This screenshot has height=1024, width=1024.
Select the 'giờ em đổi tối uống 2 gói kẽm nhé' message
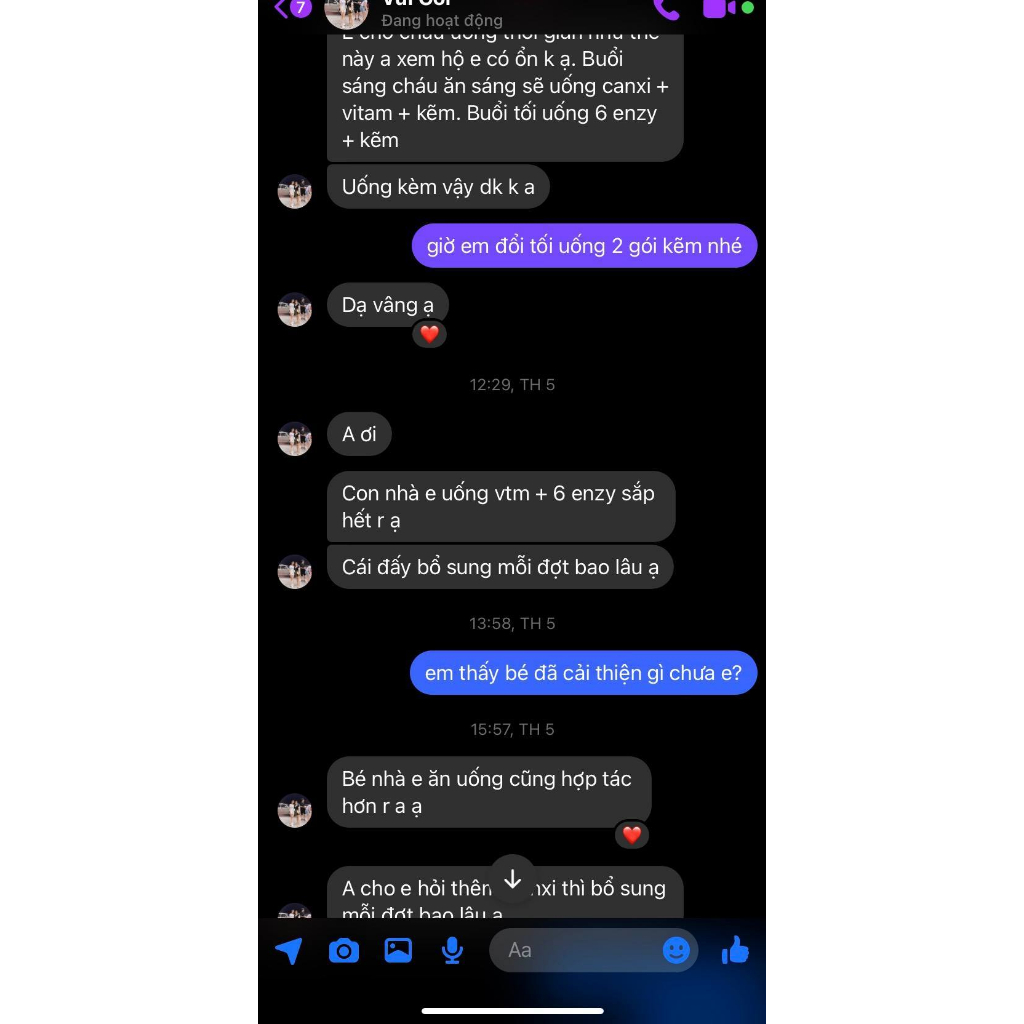[x=584, y=246]
